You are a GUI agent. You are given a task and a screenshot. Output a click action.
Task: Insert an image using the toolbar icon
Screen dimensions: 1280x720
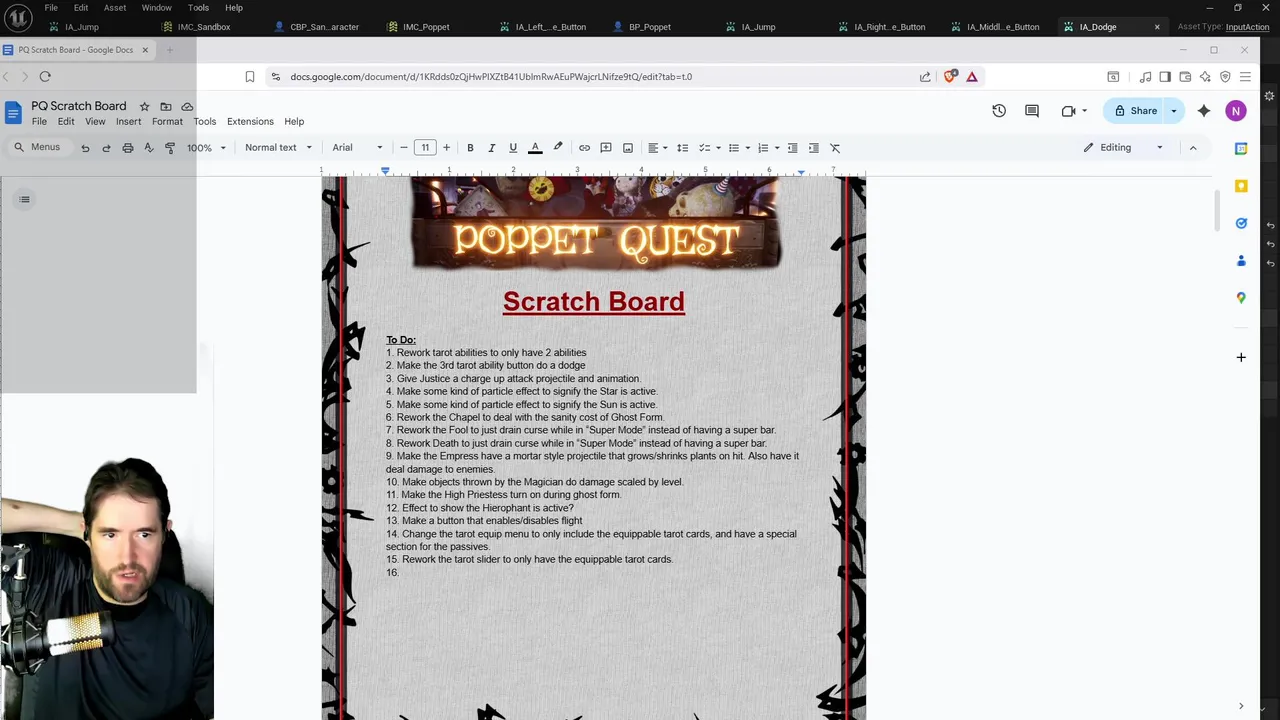coord(628,148)
